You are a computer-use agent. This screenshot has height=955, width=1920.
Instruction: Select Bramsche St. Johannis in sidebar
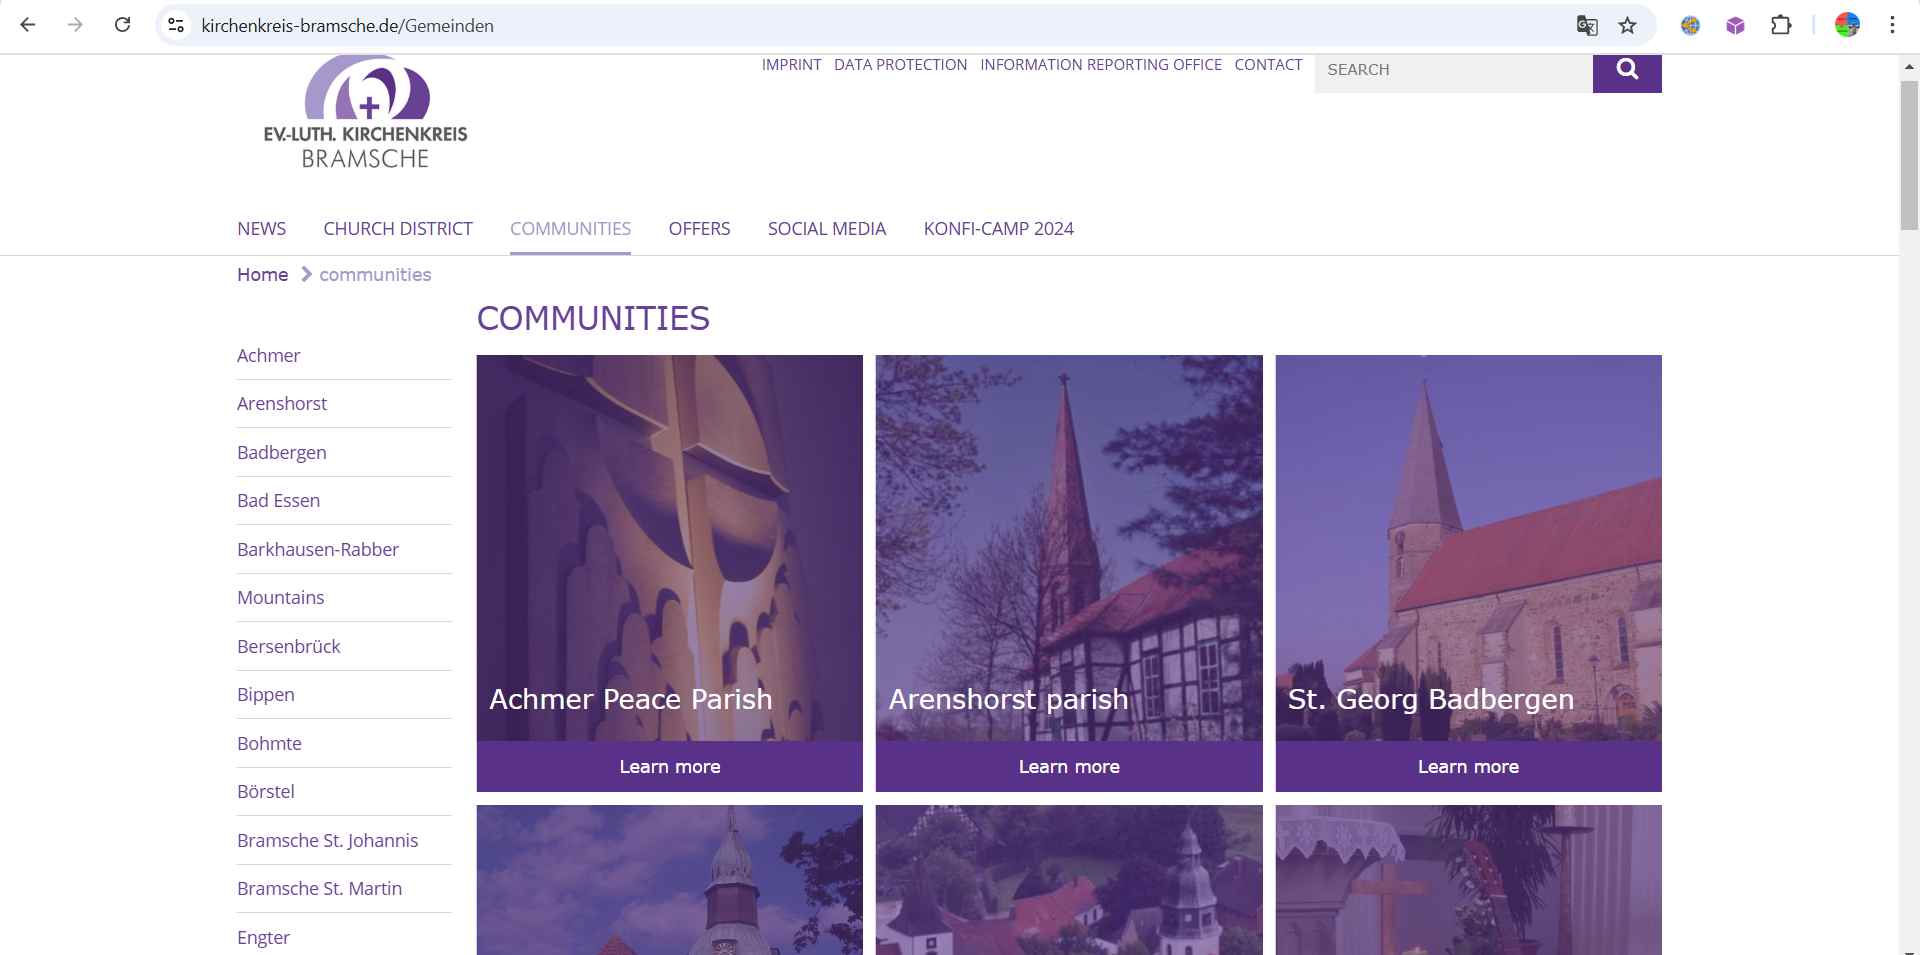327,841
